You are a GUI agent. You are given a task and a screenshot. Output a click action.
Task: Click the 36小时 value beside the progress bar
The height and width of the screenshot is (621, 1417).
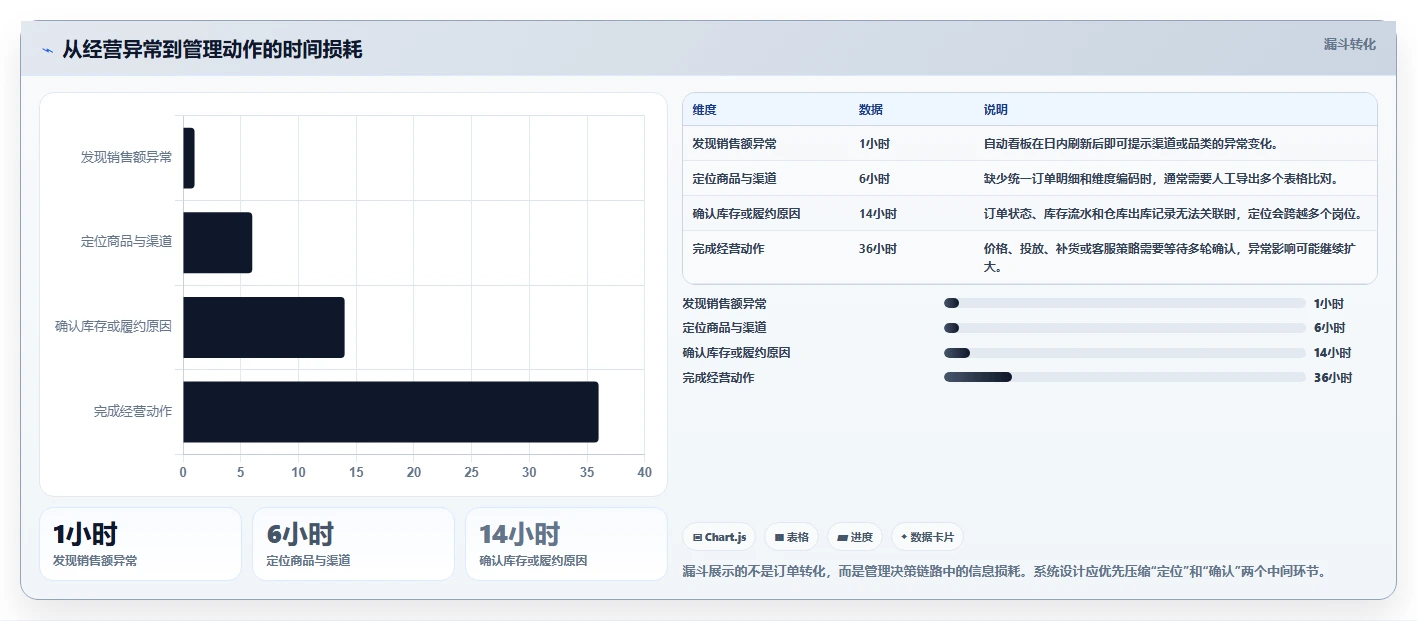coord(1333,378)
